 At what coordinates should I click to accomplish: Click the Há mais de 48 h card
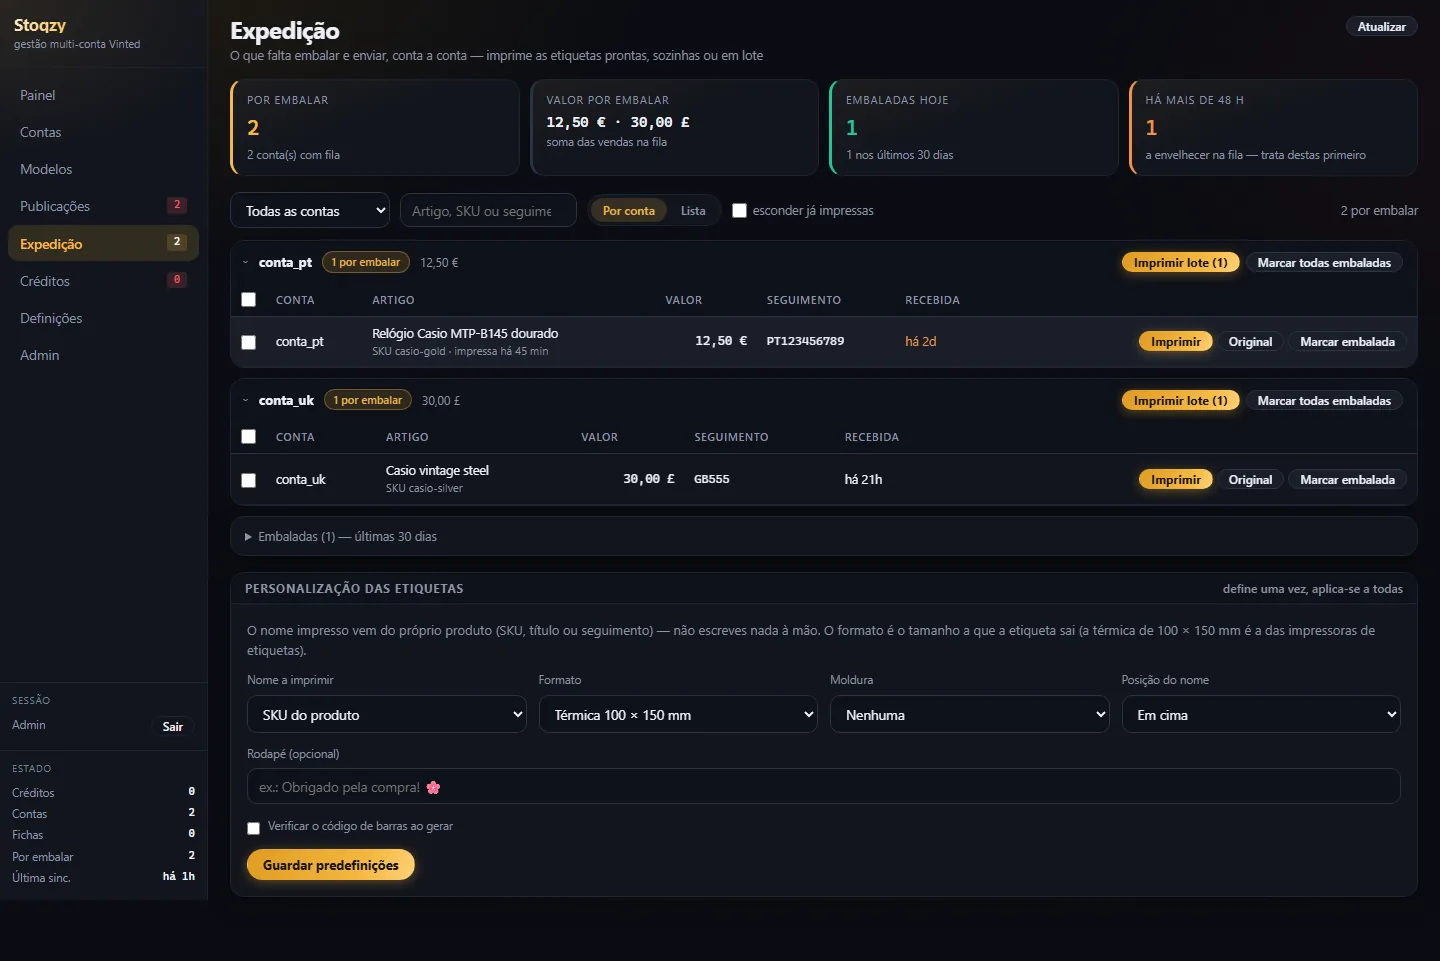tap(1273, 127)
